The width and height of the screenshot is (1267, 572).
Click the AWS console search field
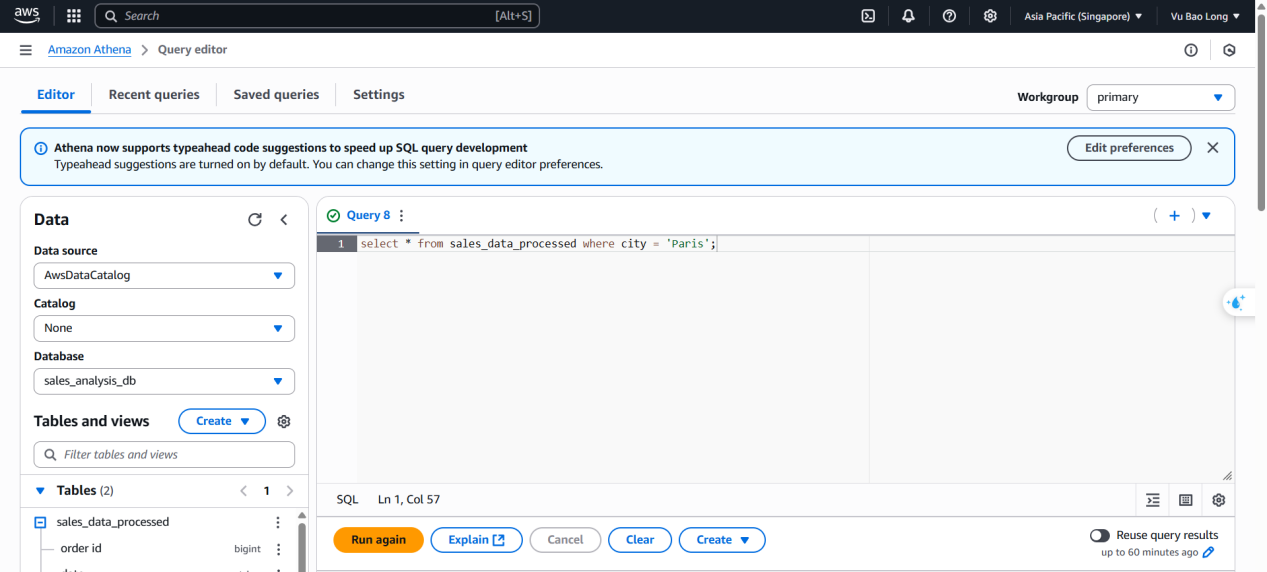pos(317,16)
